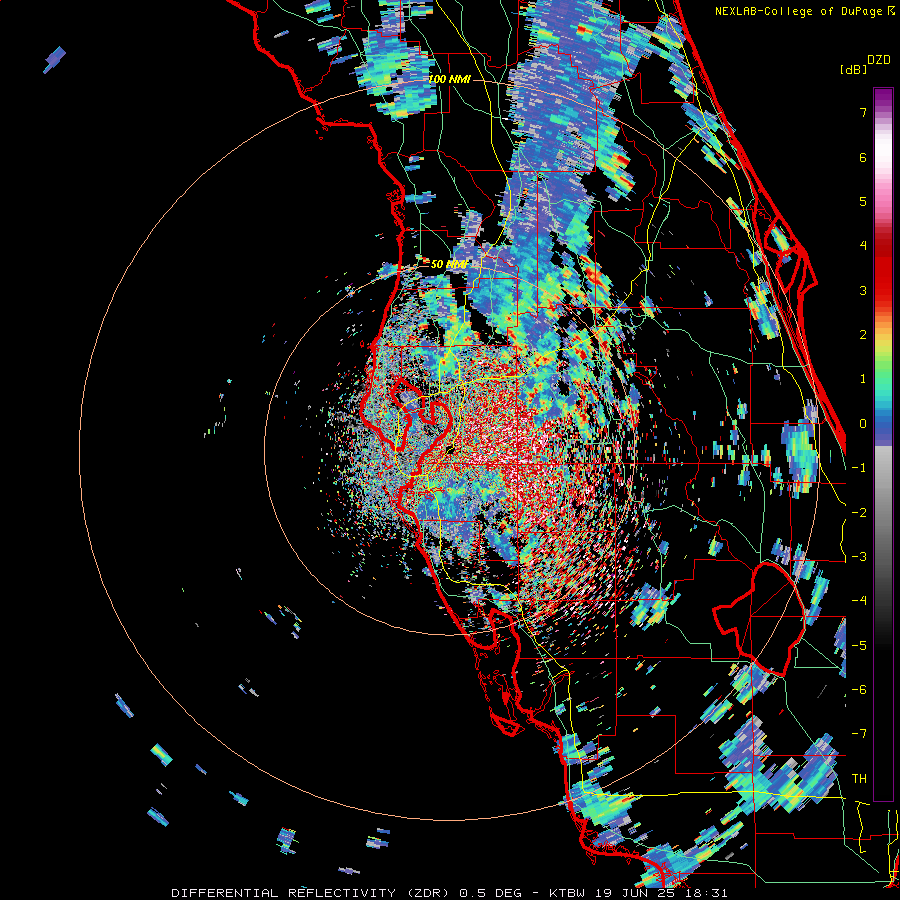Click the color scale value 3
This screenshot has height=900, width=900.
click(863, 290)
